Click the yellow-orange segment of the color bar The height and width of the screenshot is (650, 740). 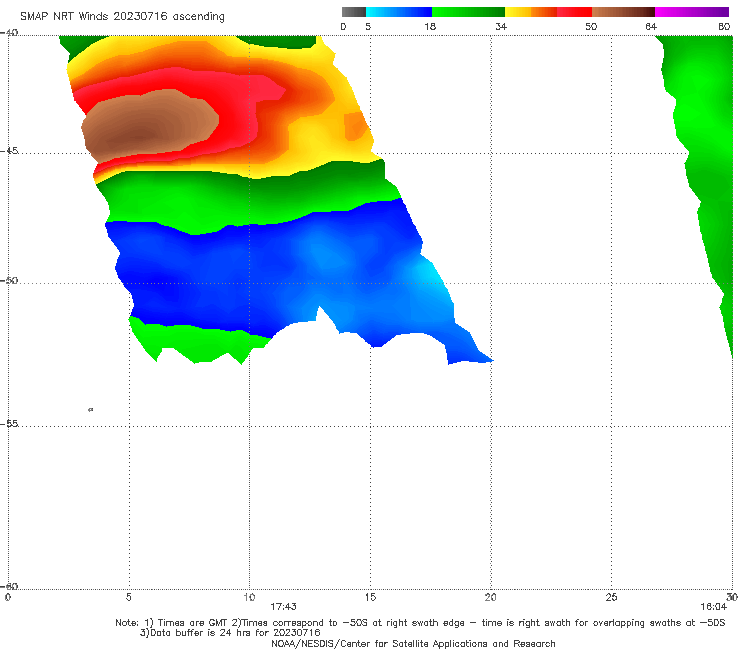click(x=530, y=12)
